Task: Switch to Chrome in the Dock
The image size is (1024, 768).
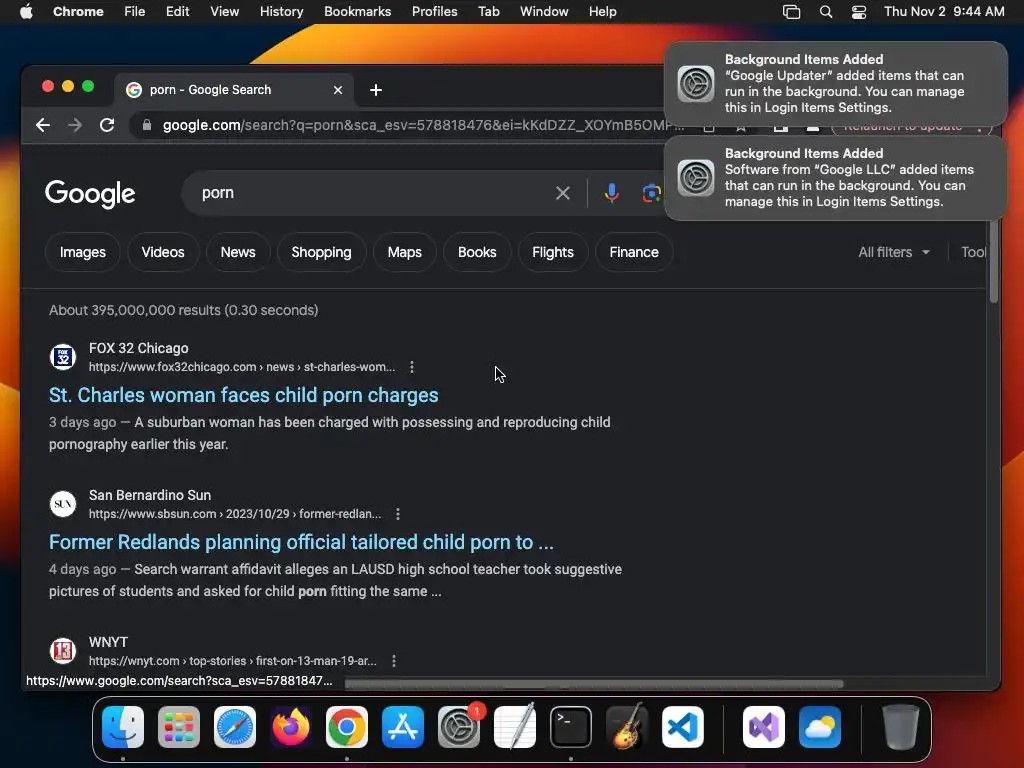Action: [347, 727]
